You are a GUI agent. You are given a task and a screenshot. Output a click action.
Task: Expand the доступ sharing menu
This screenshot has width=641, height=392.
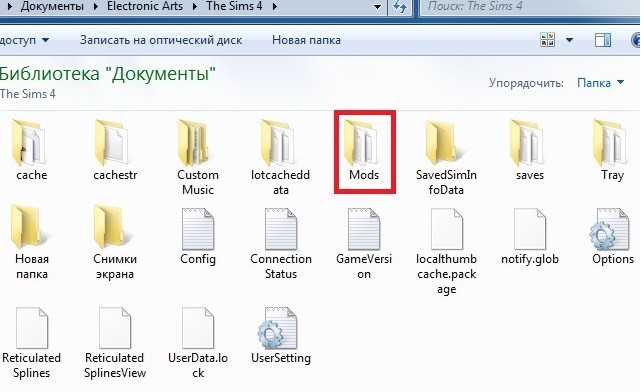tap(25, 40)
